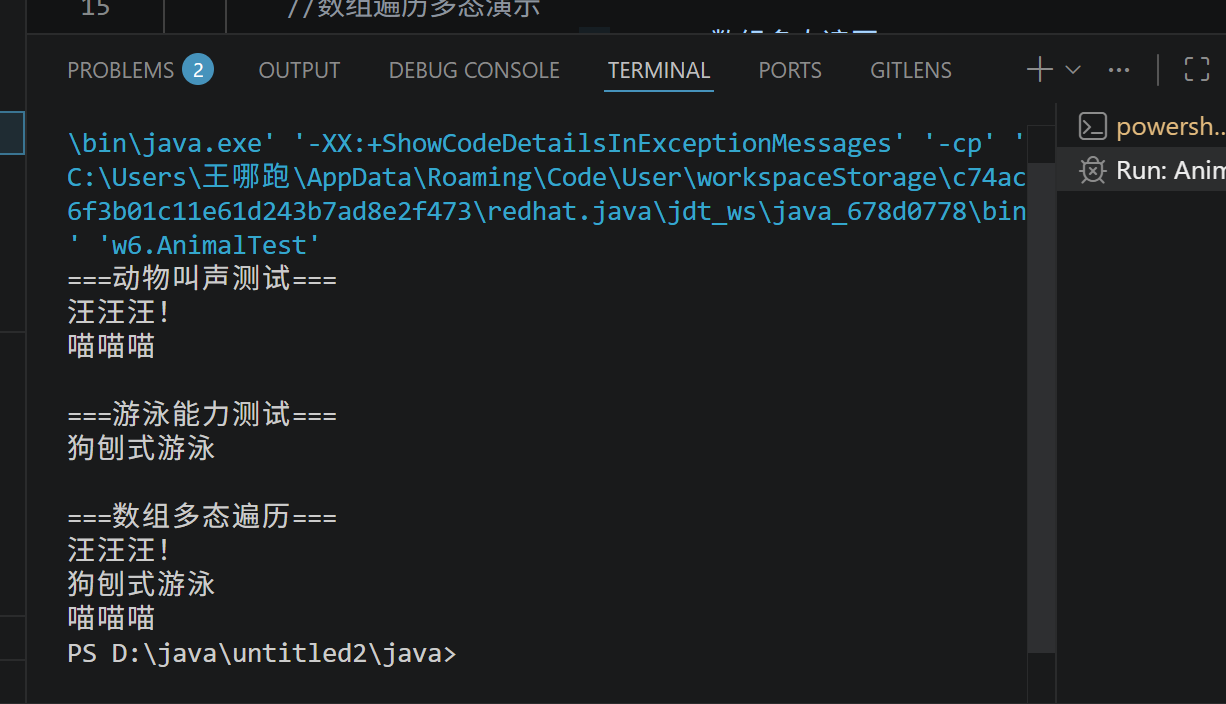Open the OUTPUT tab
The image size is (1226, 704).
click(x=299, y=70)
